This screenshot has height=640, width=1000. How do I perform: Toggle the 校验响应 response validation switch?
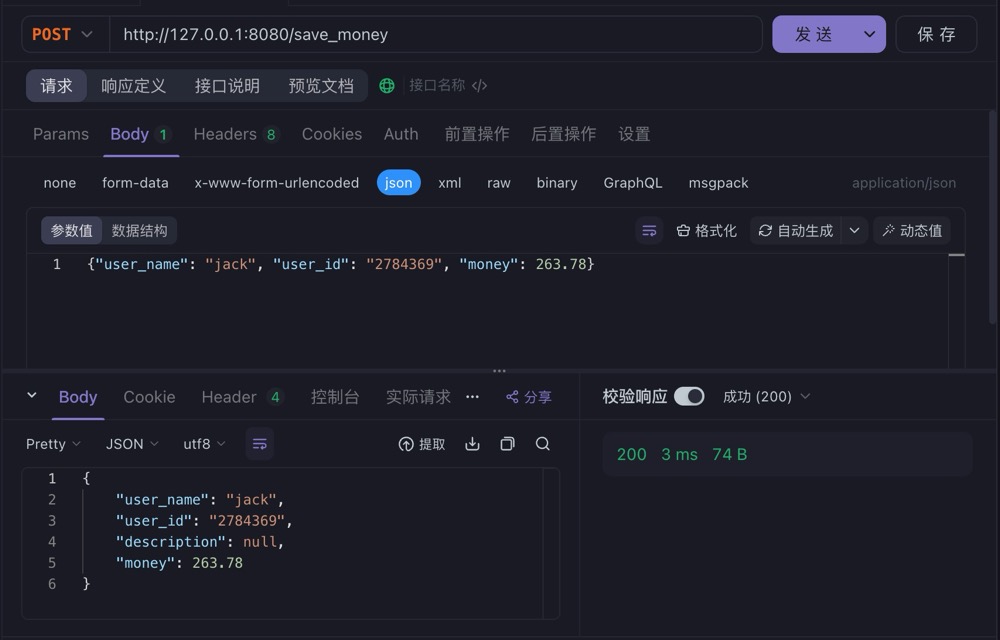pos(689,396)
